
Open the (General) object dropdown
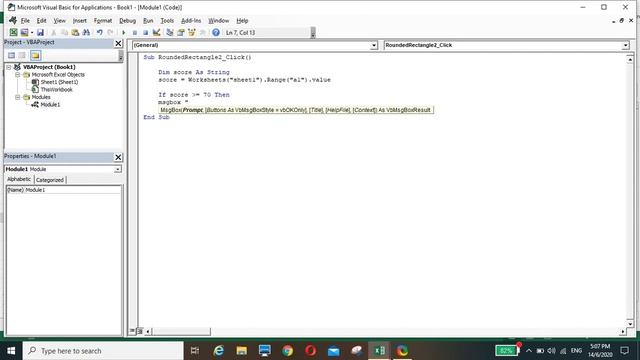click(373, 45)
